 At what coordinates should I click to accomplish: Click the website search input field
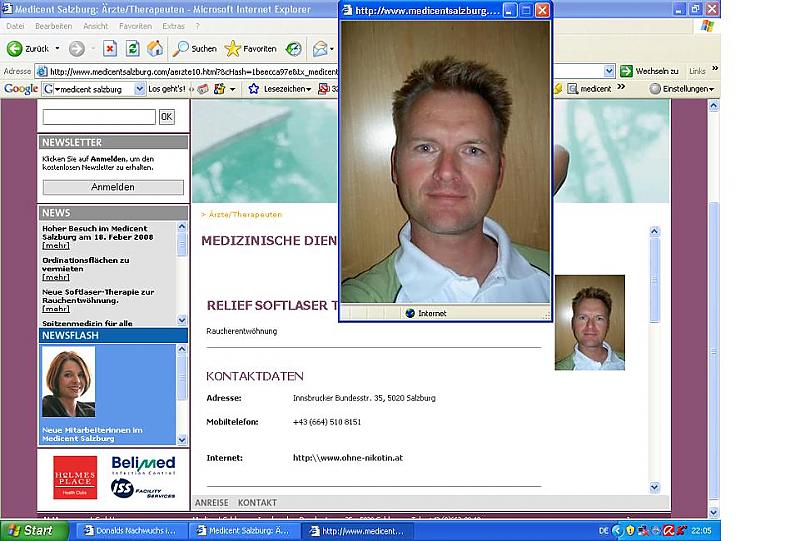pyautogui.click(x=99, y=117)
